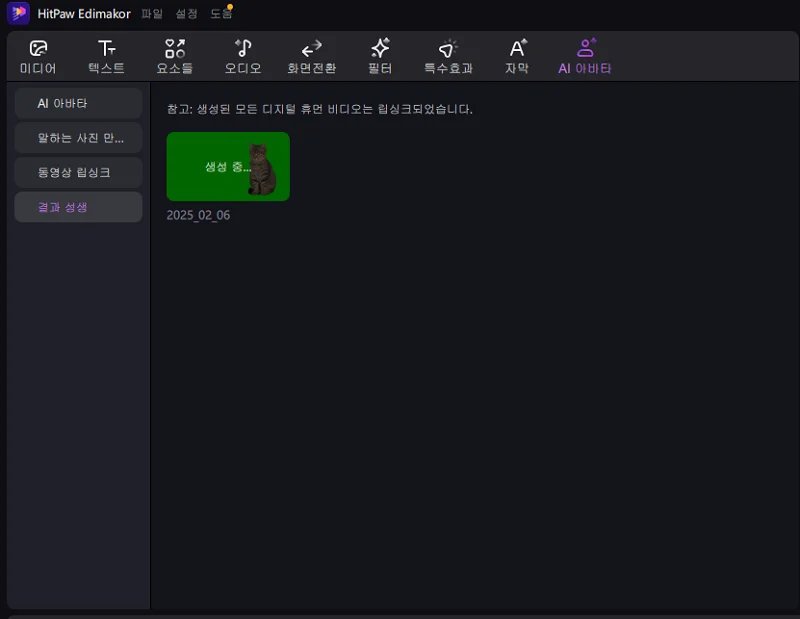Select the AI 아바타 sidebar option

[x=77, y=103]
